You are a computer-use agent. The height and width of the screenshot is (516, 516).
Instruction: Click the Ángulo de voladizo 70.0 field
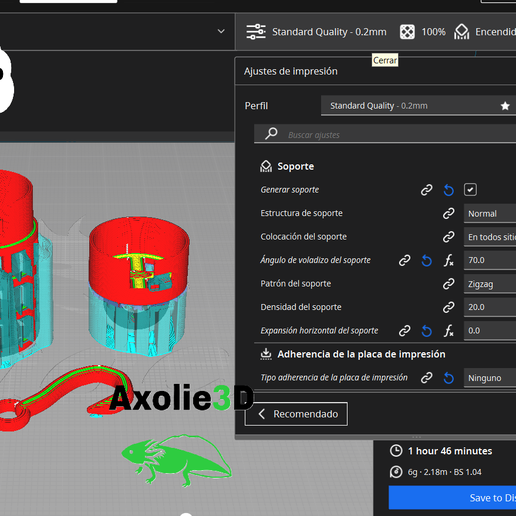tap(490, 260)
